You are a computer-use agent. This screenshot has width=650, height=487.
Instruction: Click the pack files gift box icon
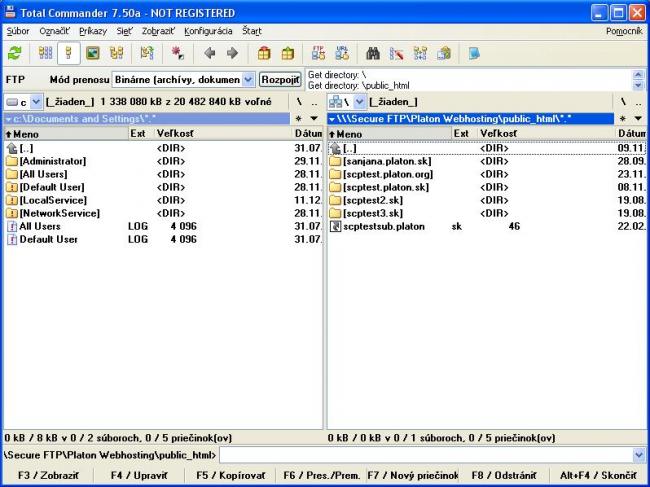tap(264, 53)
